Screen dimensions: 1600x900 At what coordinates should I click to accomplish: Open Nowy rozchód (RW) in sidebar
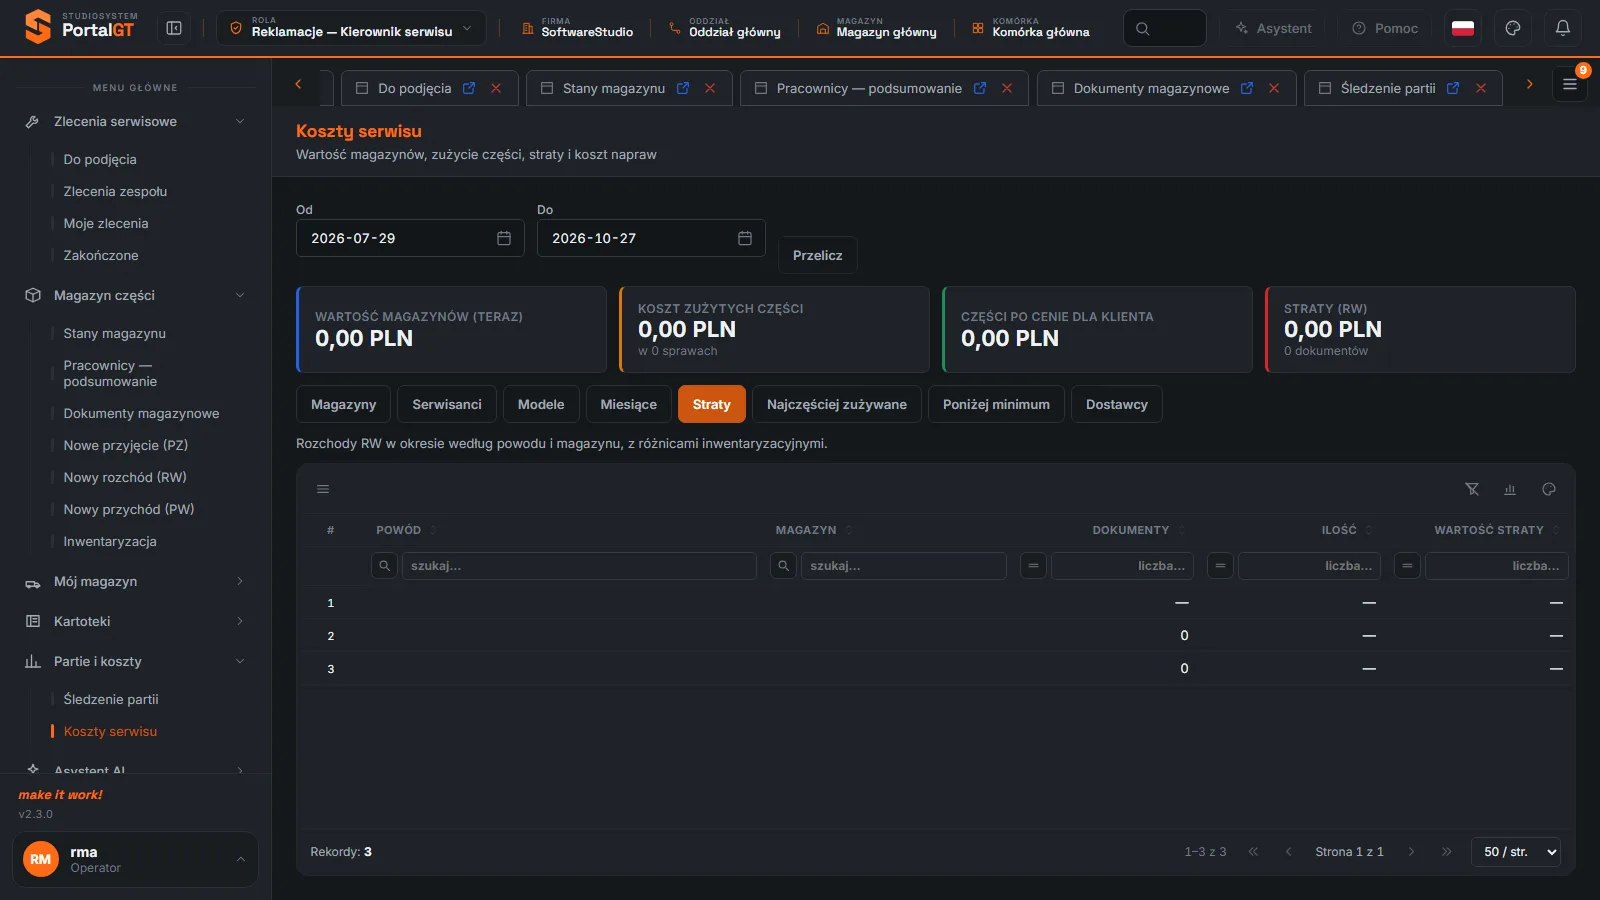pyautogui.click(x=125, y=477)
